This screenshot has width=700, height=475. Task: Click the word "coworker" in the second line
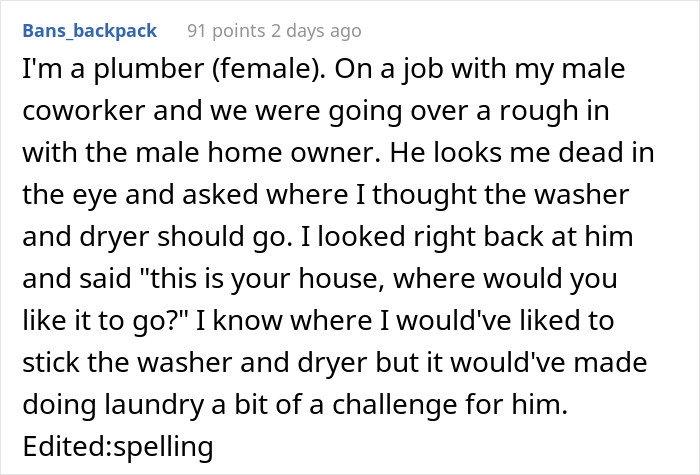click(84, 111)
